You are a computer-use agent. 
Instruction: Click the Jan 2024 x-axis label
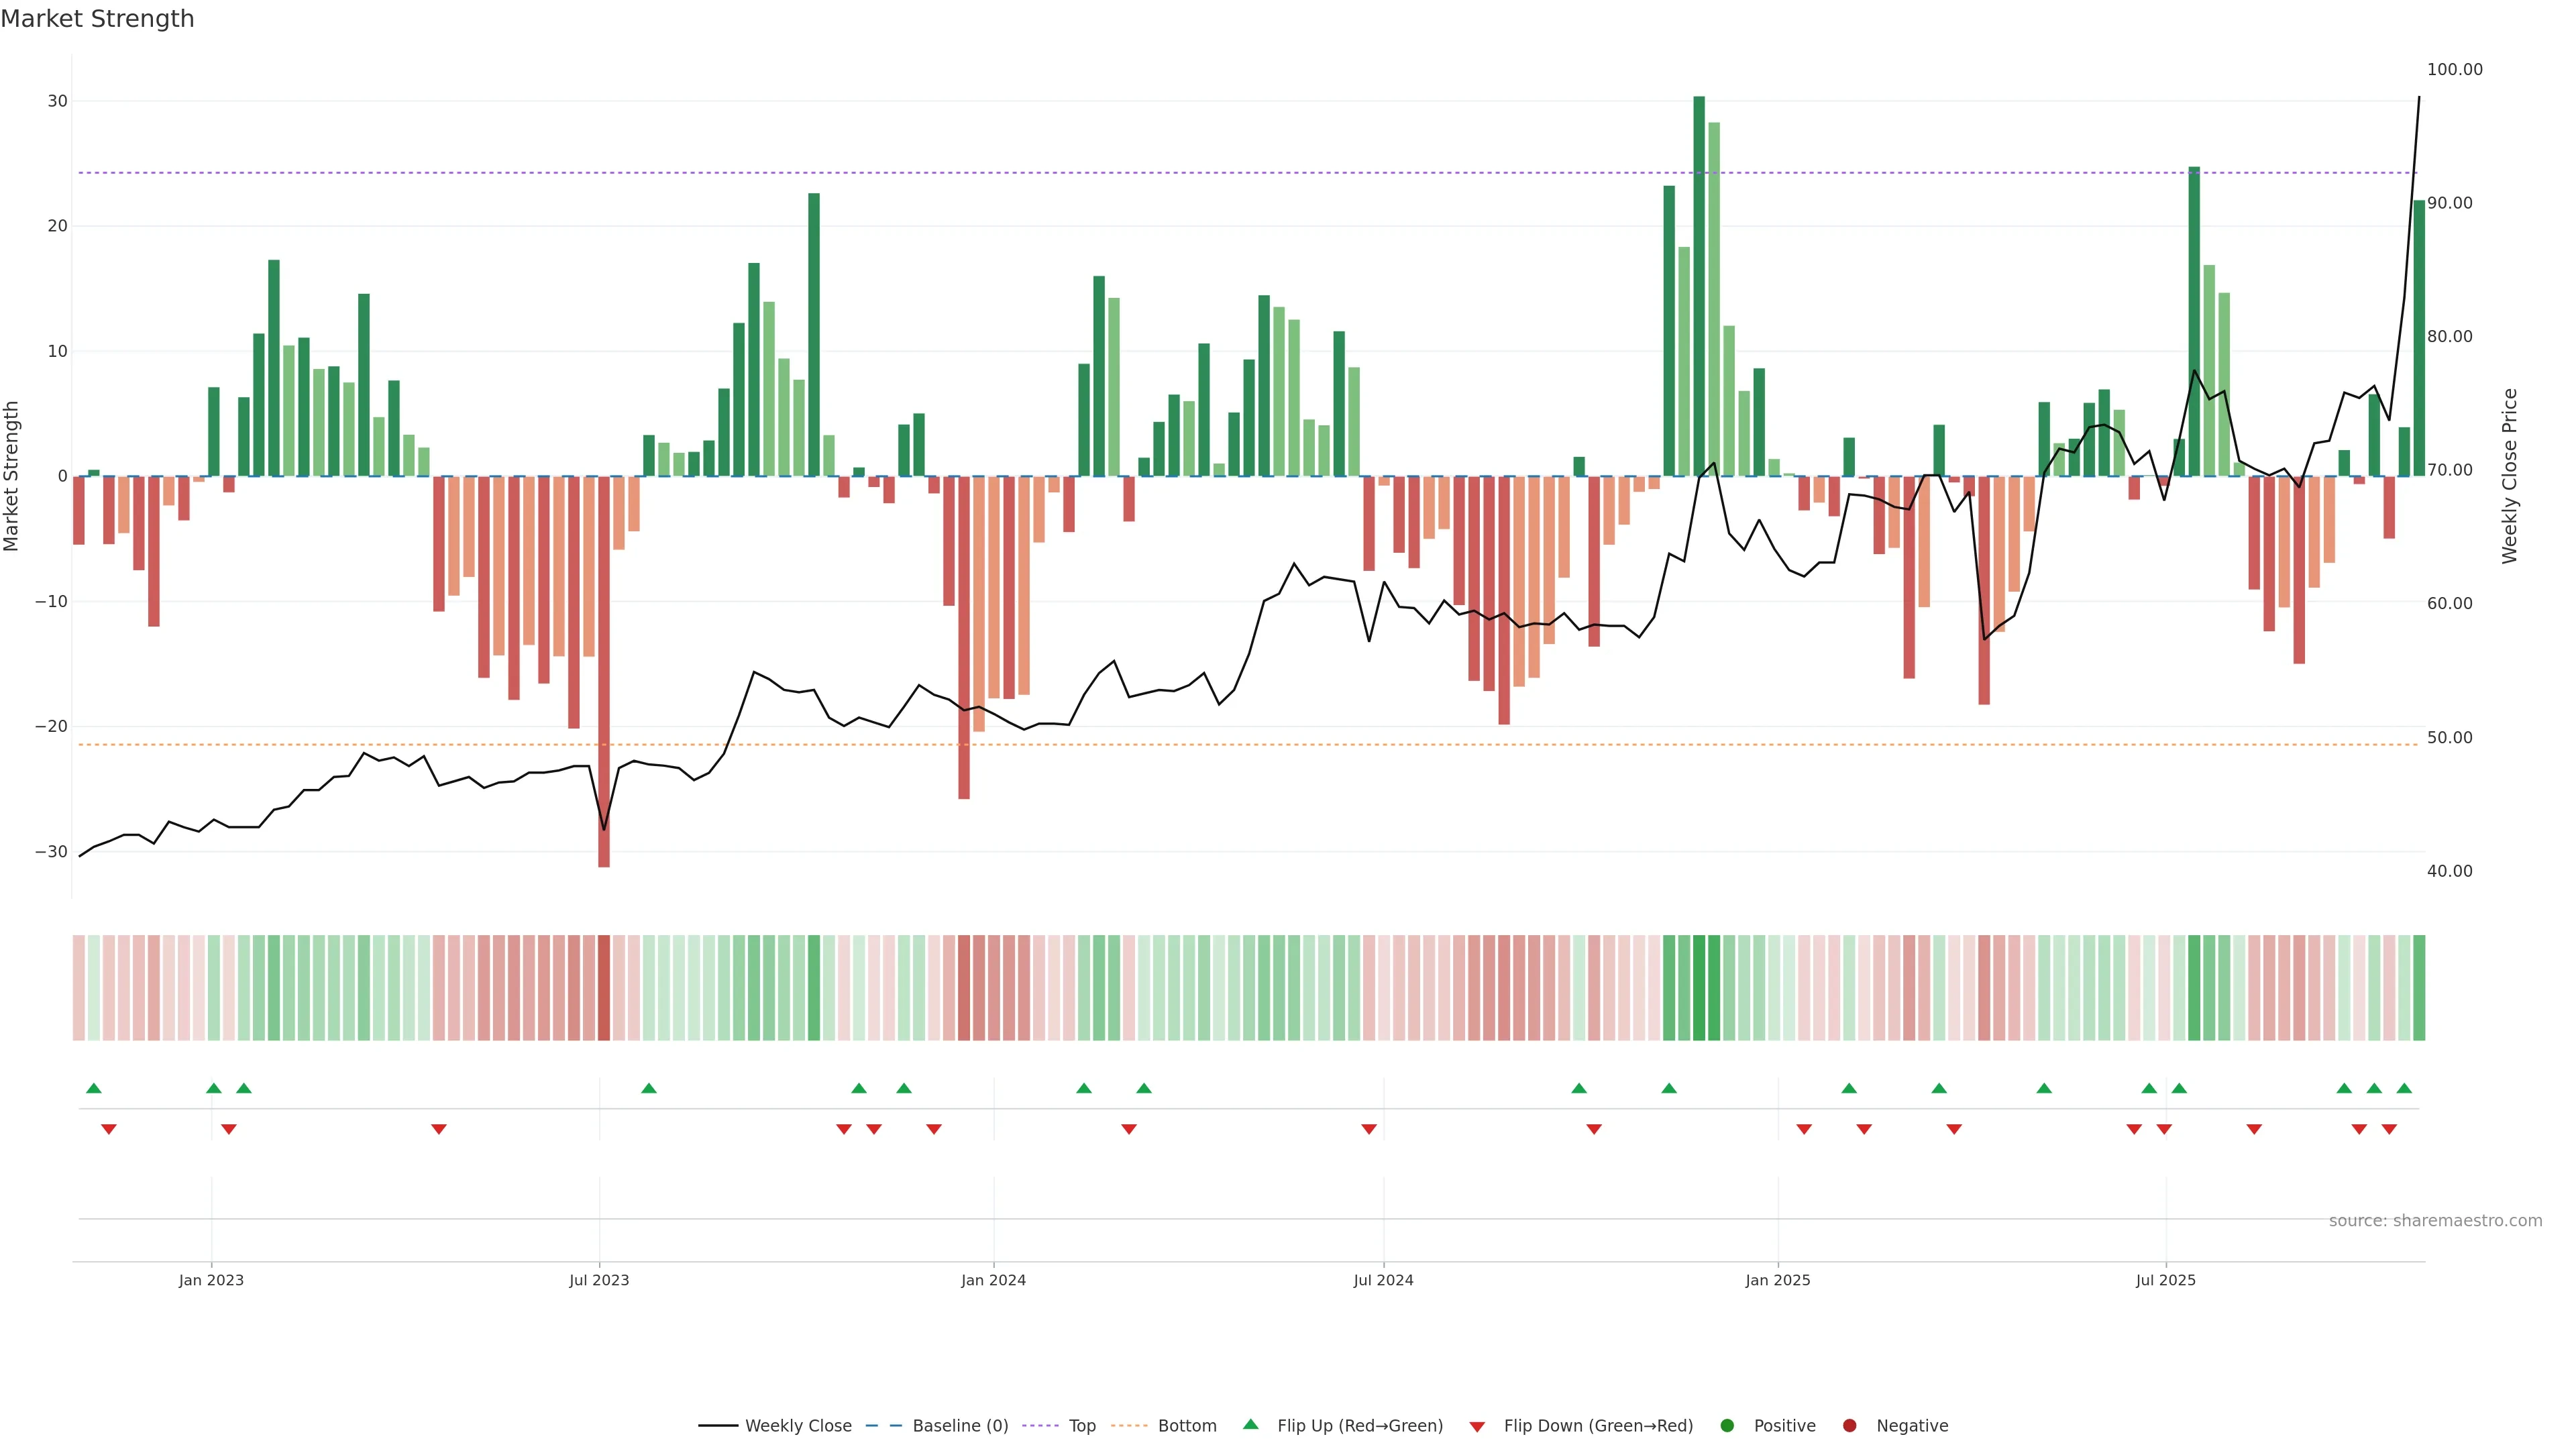pyautogui.click(x=993, y=1280)
